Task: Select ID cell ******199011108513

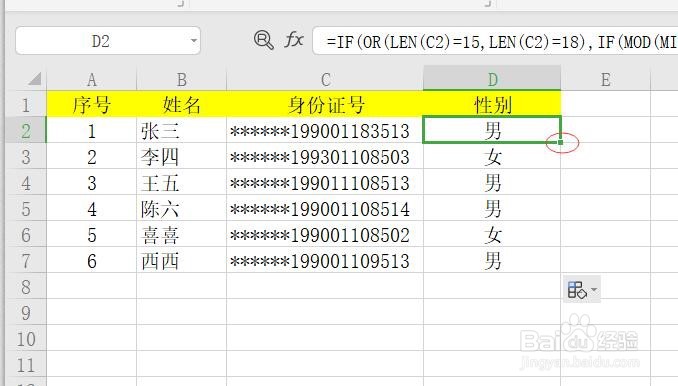Action: tap(325, 182)
